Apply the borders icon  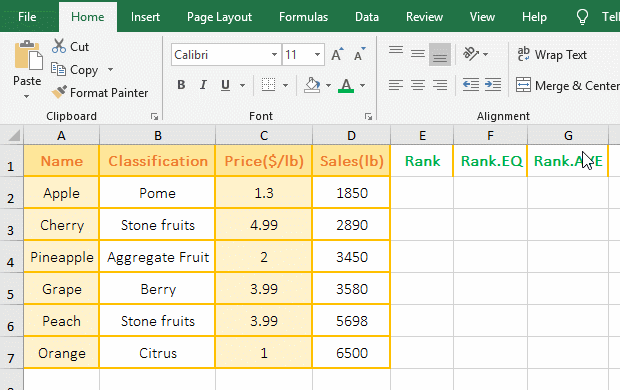(x=268, y=85)
